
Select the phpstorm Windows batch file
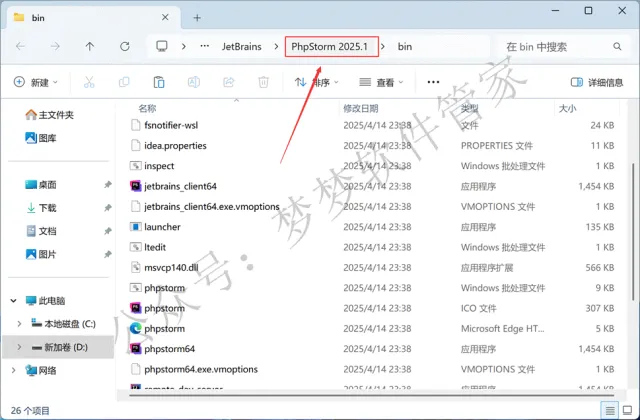coord(164,288)
